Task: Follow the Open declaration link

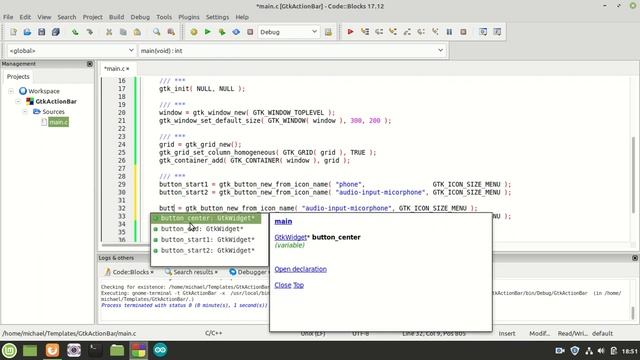Action: 300,269
